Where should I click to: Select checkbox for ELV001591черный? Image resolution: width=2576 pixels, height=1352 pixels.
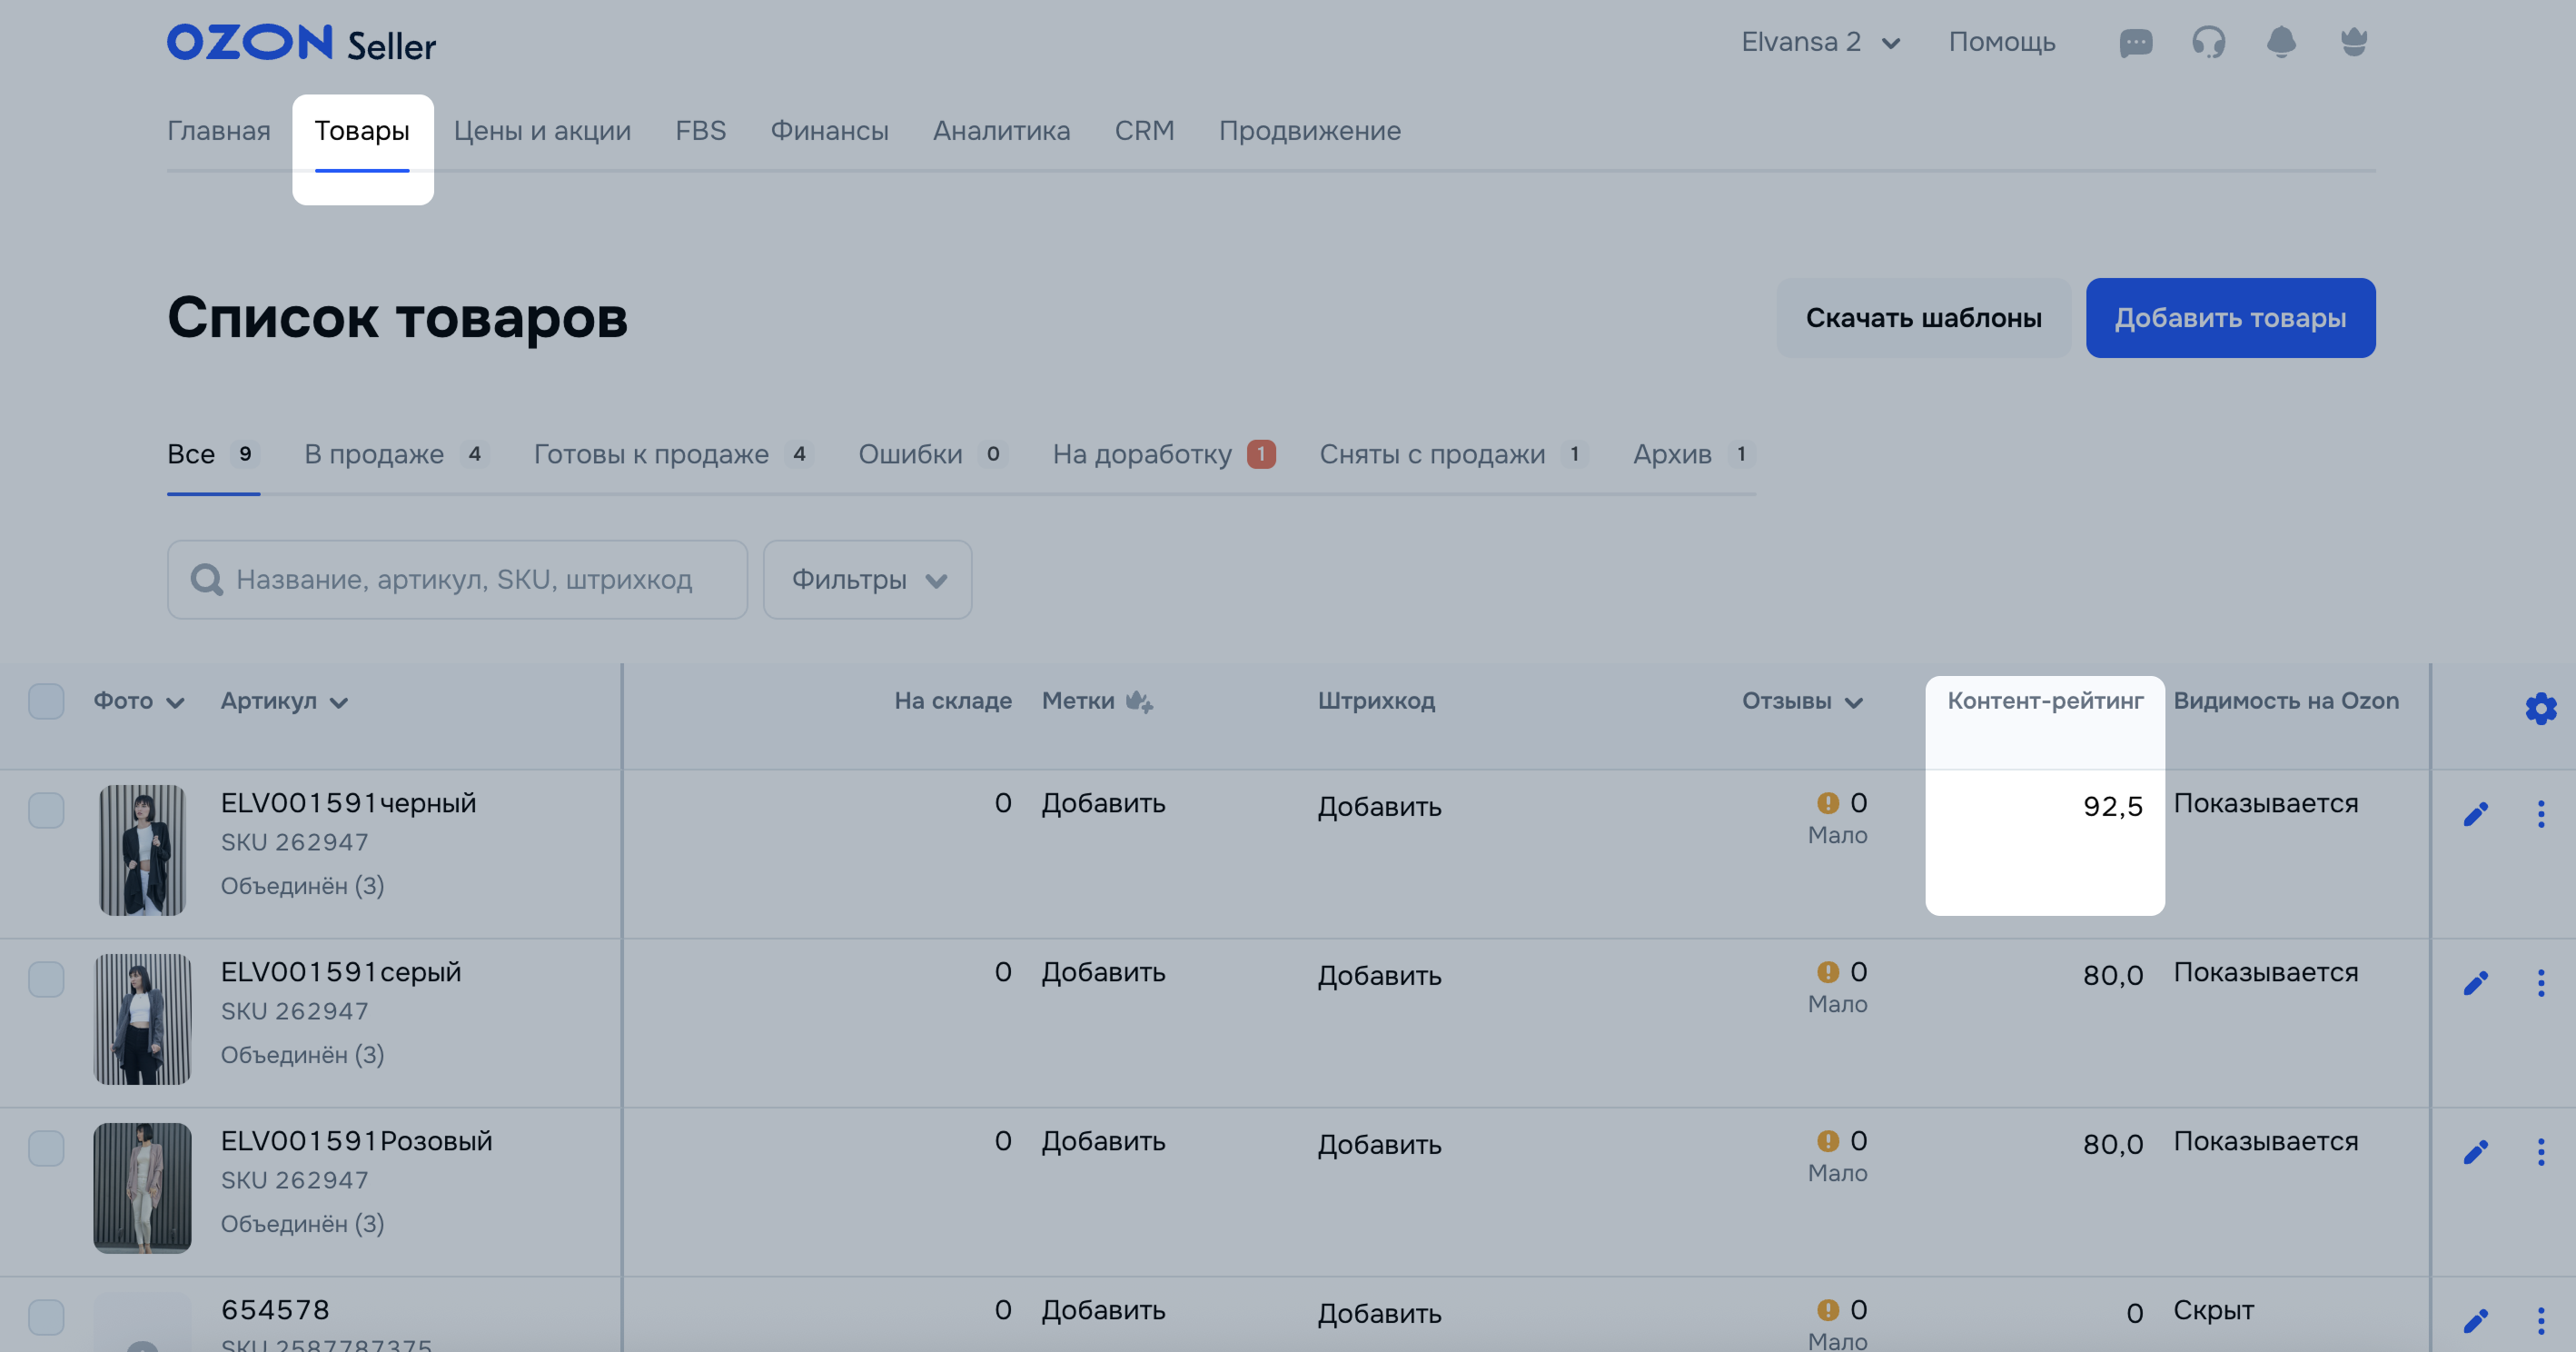[46, 810]
